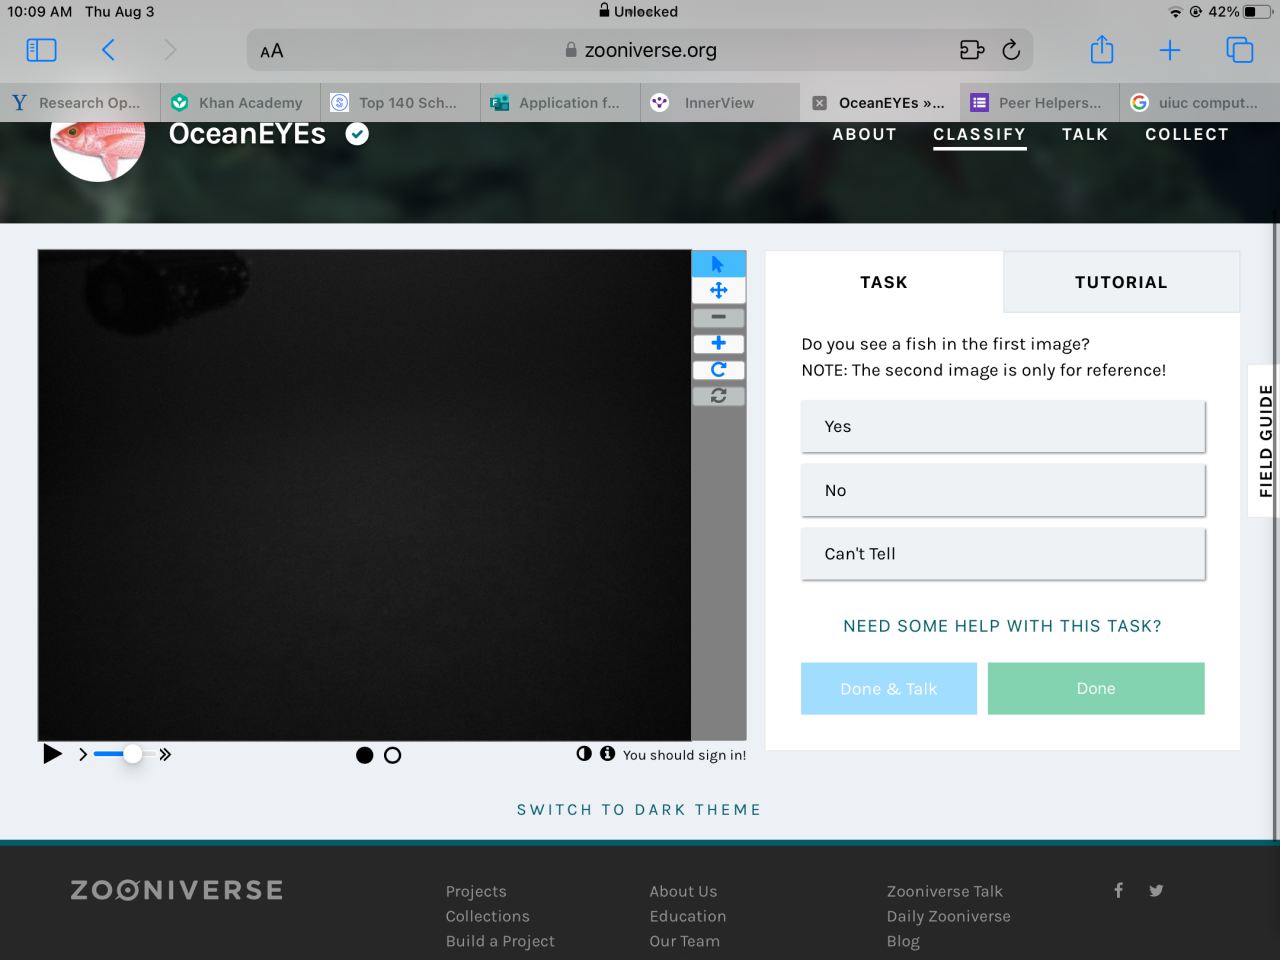Click the zooniverse.org address bar
Viewport: 1280px width, 960px height.
(640, 50)
